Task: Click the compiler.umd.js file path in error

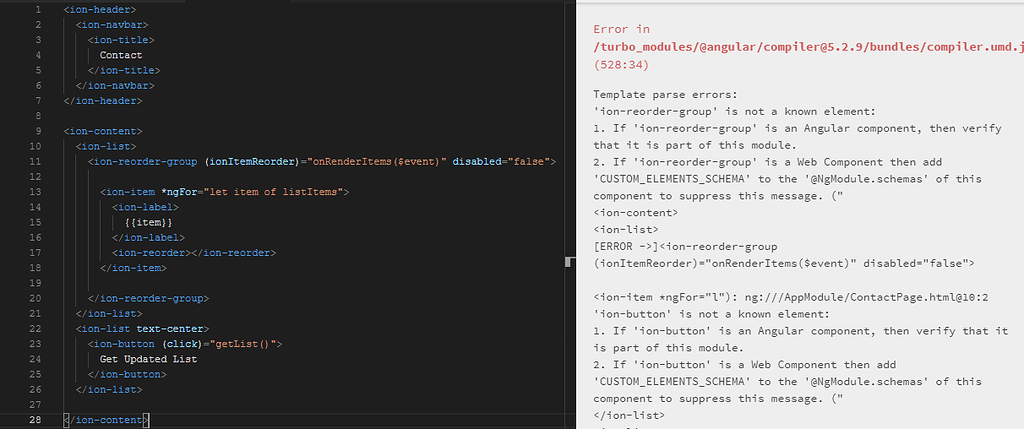Action: pos(808,47)
